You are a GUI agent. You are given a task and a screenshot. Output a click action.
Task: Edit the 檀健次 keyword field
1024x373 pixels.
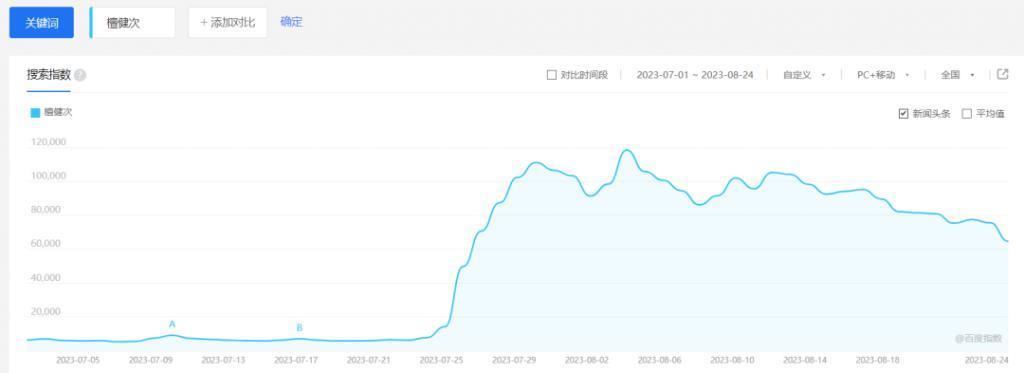click(x=133, y=23)
